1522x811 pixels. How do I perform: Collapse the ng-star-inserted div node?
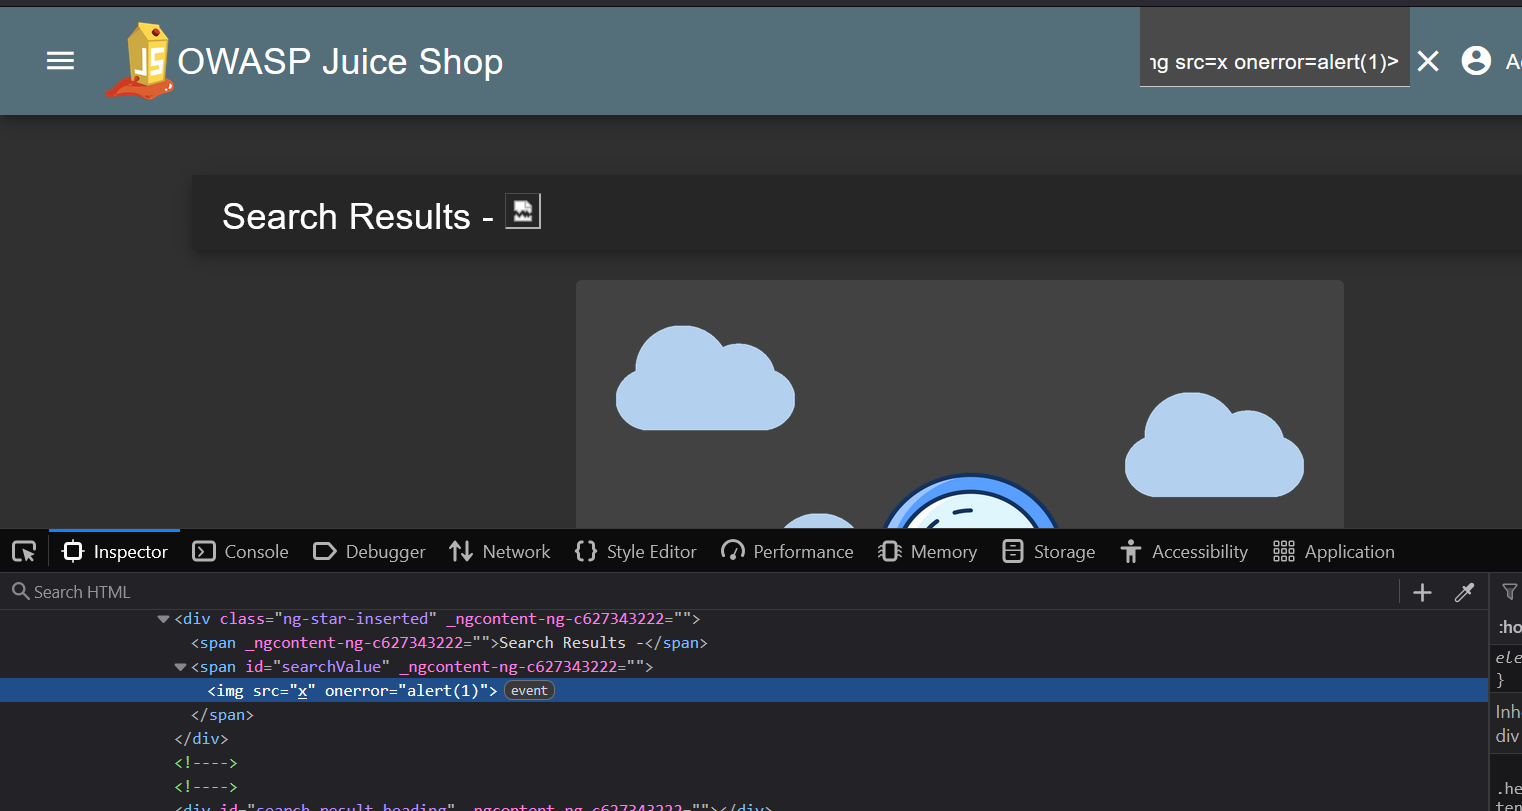click(163, 619)
